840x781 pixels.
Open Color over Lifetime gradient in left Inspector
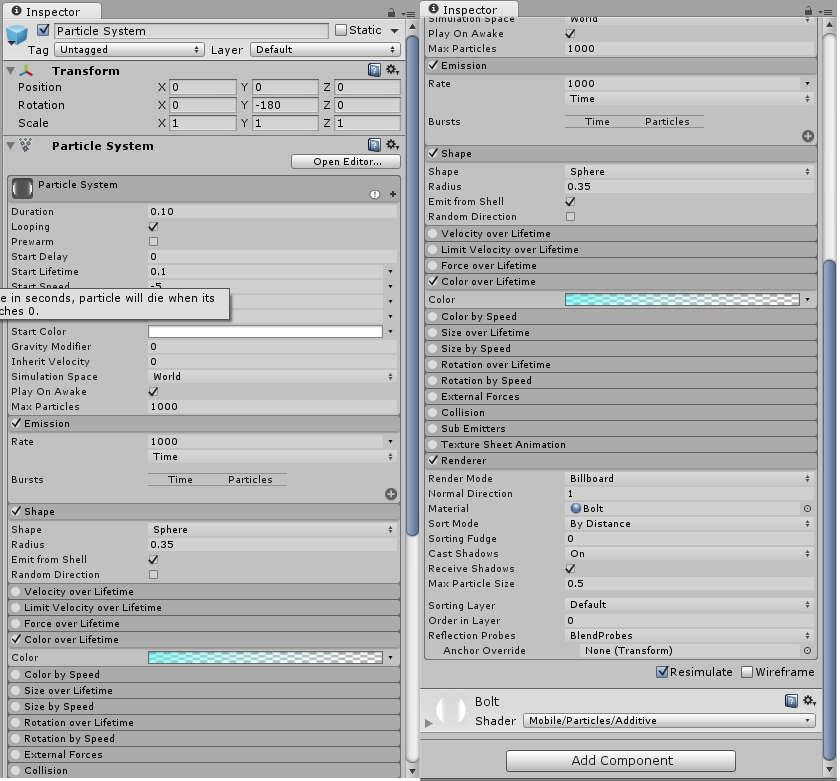[265, 657]
